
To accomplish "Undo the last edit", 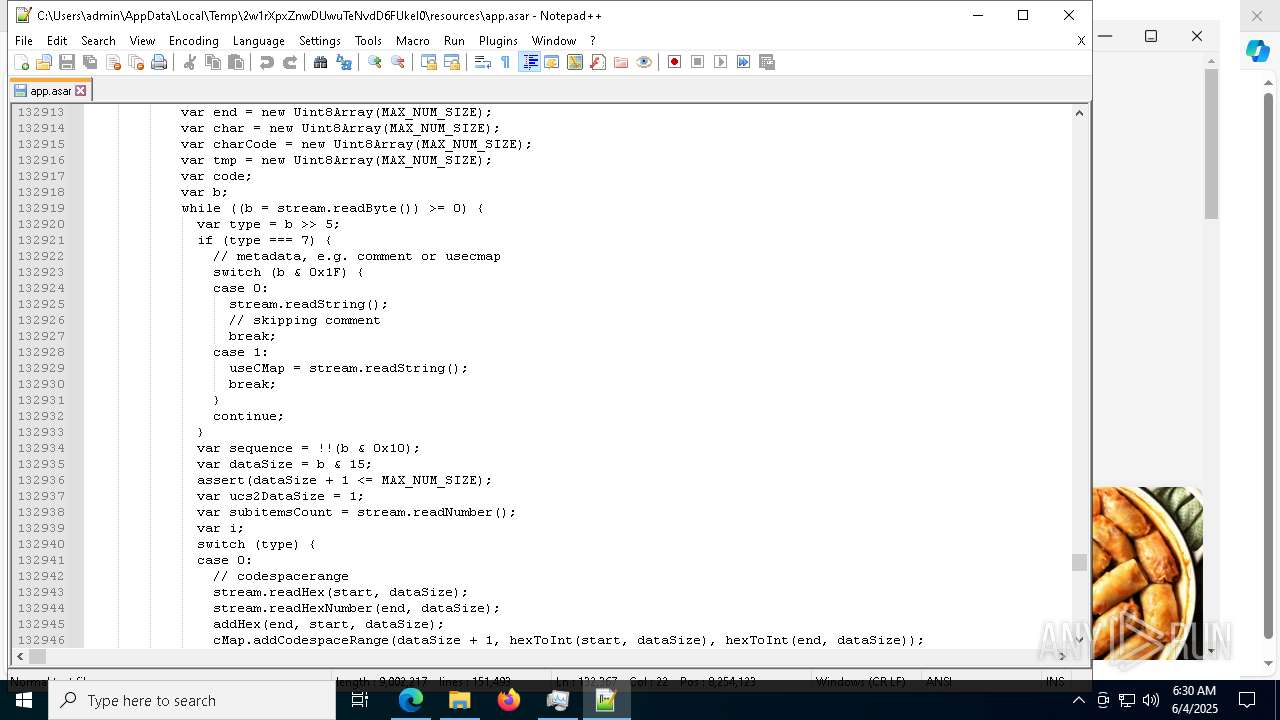I will pyautogui.click(x=267, y=62).
